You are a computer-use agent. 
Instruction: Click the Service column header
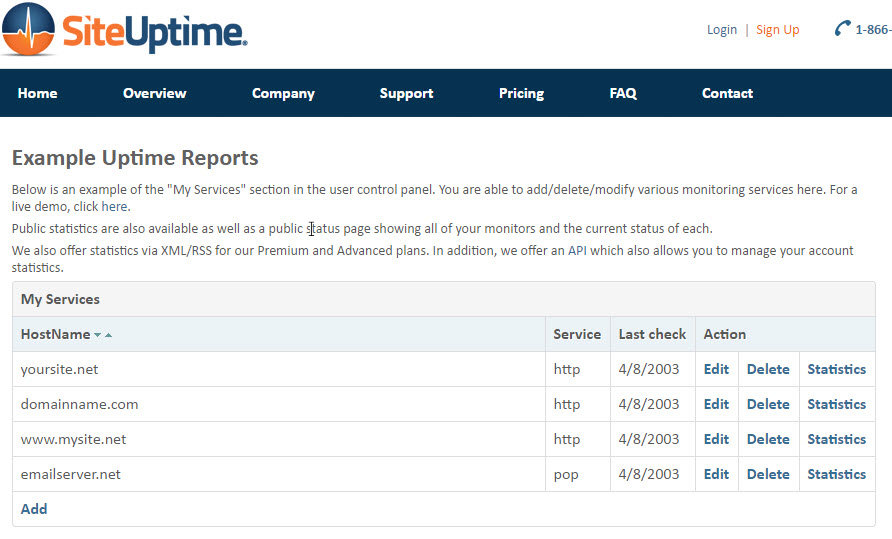click(x=577, y=334)
